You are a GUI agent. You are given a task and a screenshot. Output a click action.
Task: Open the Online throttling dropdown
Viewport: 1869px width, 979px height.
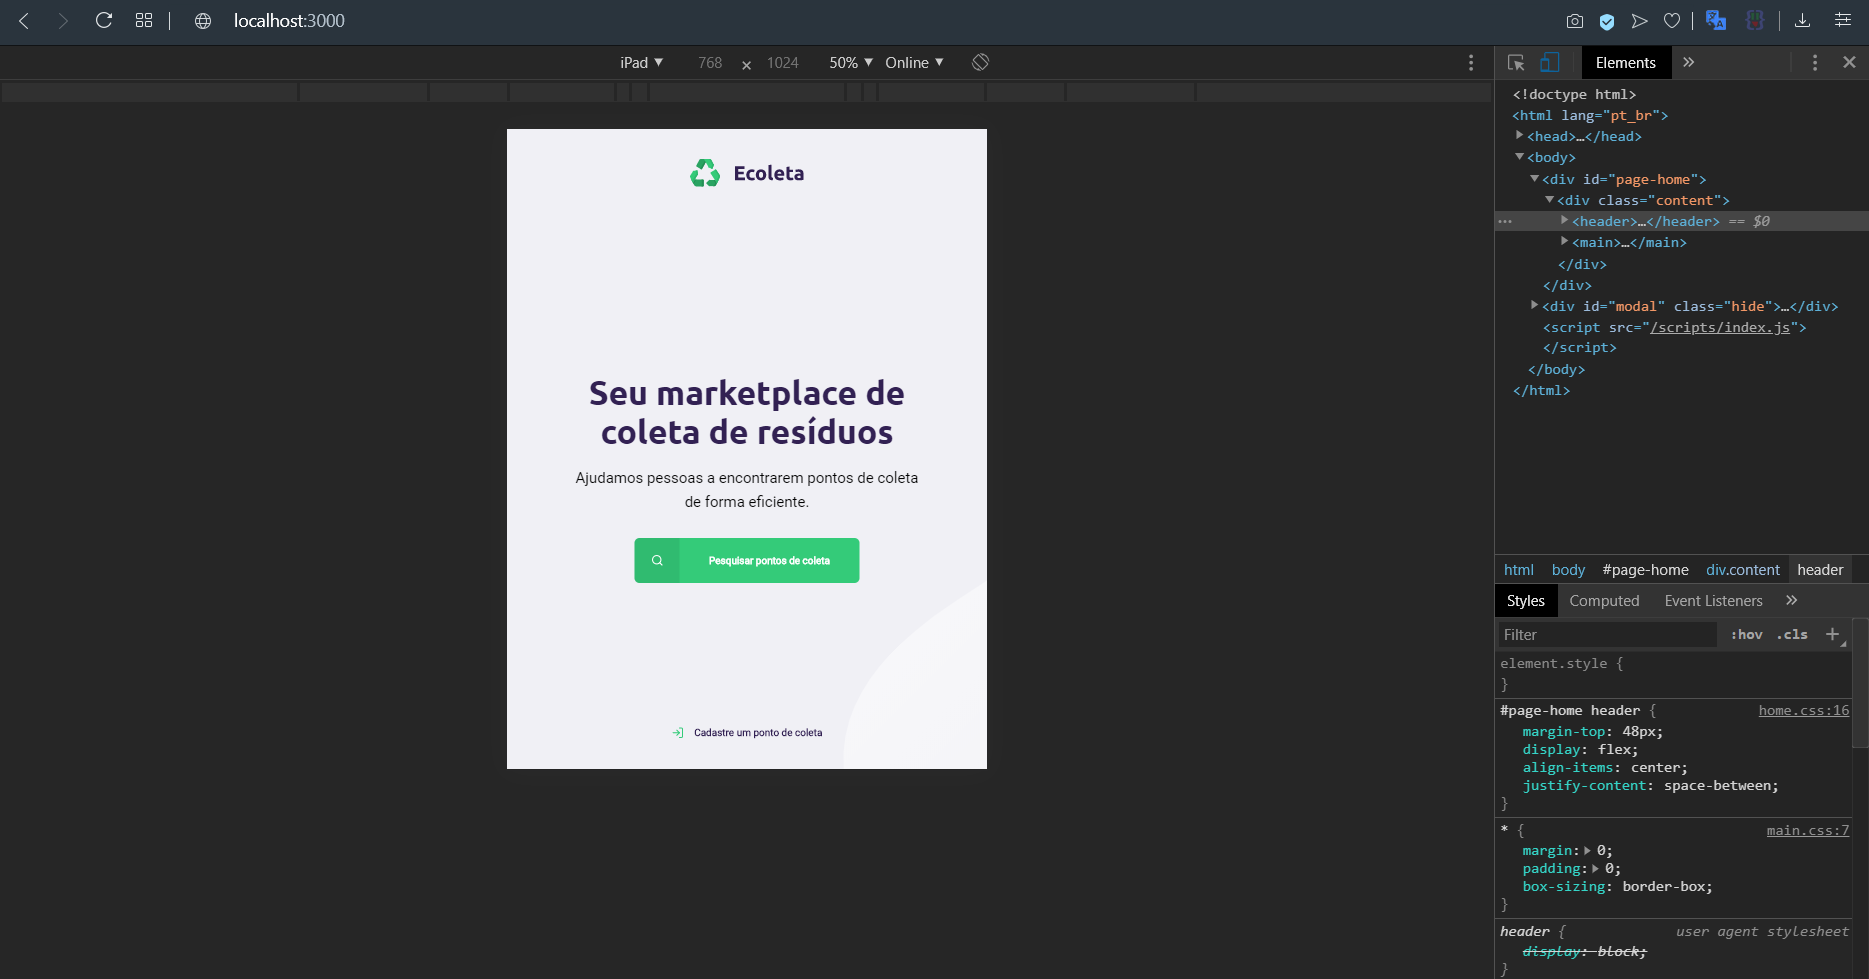click(914, 63)
